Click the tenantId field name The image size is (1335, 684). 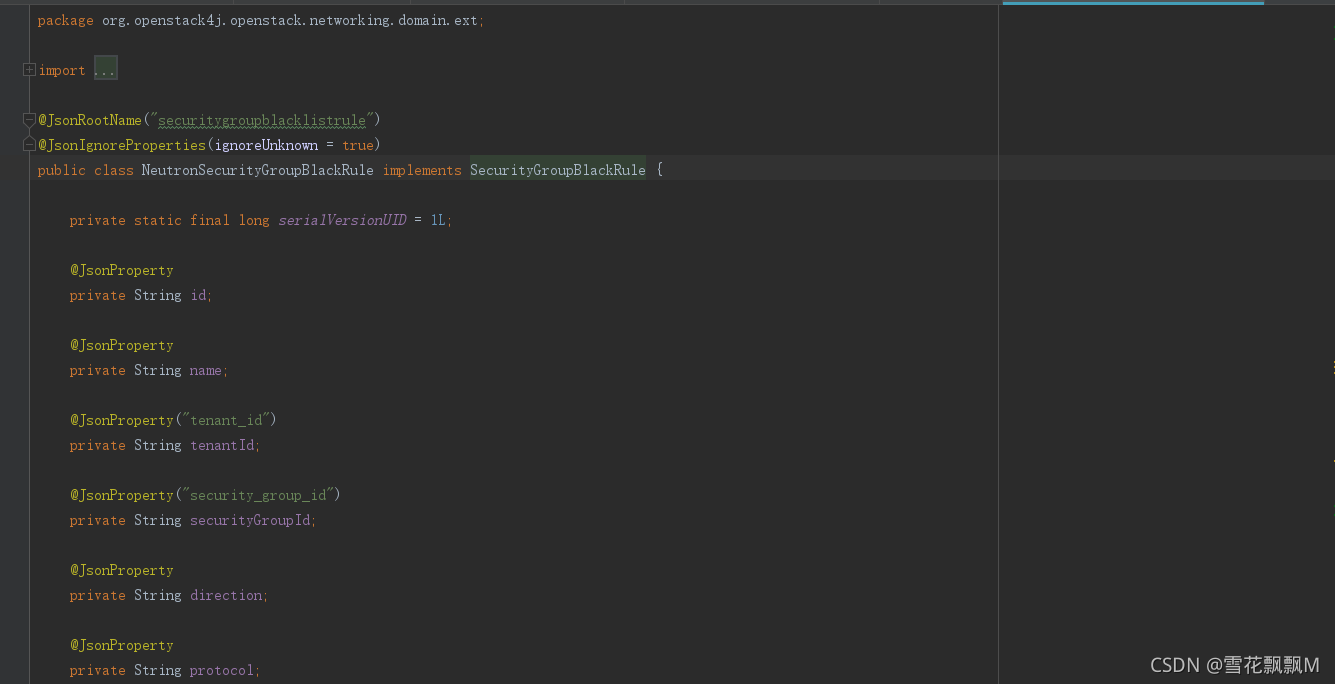(x=222, y=445)
